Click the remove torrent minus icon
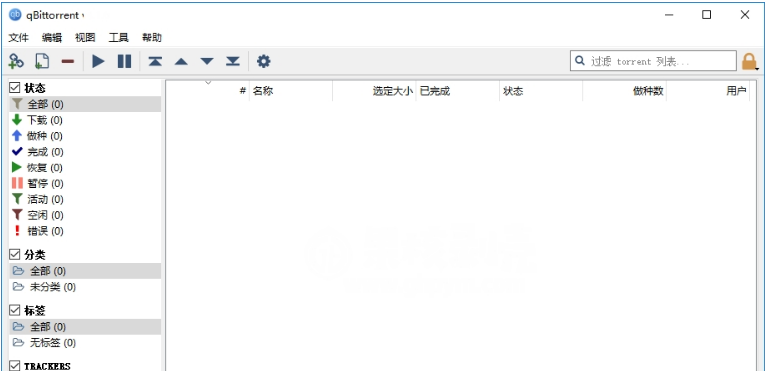This screenshot has width=765, height=371. (x=68, y=62)
